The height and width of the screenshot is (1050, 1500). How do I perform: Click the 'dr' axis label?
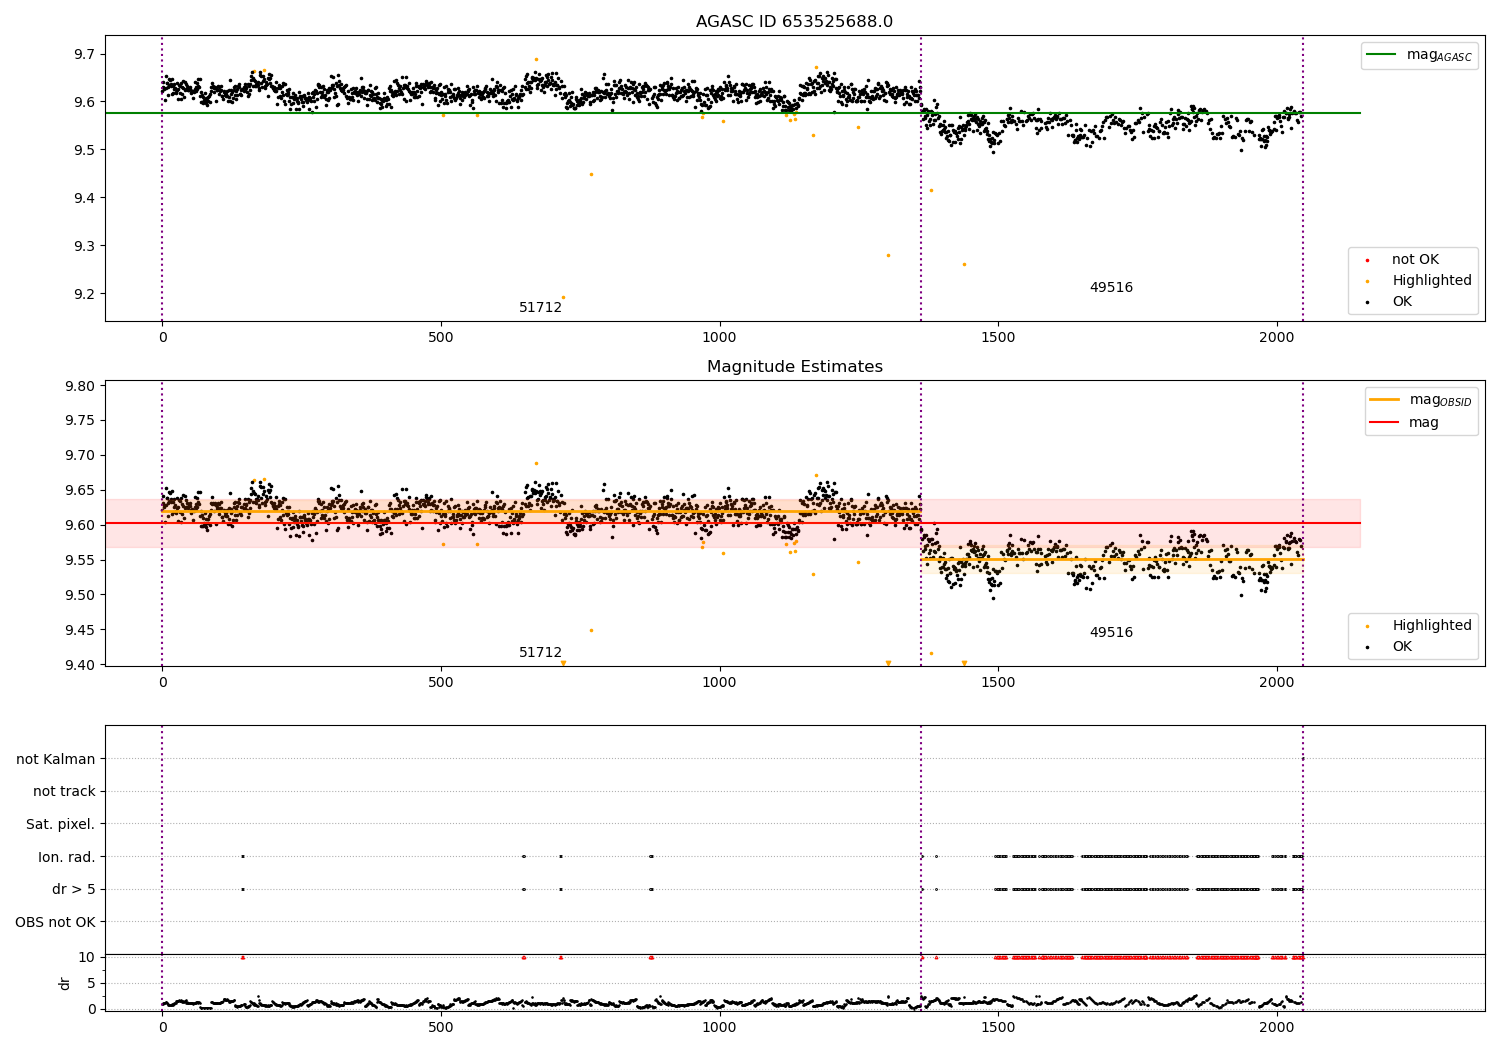65,983
